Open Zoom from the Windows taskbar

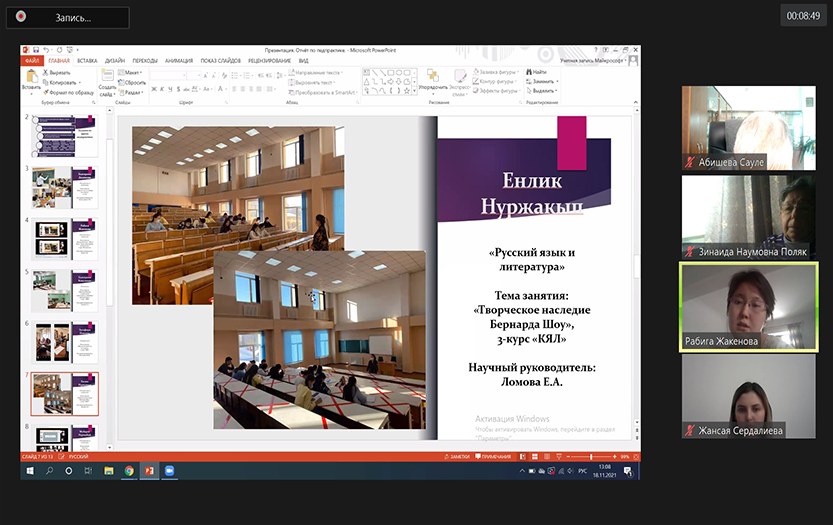coord(171,470)
